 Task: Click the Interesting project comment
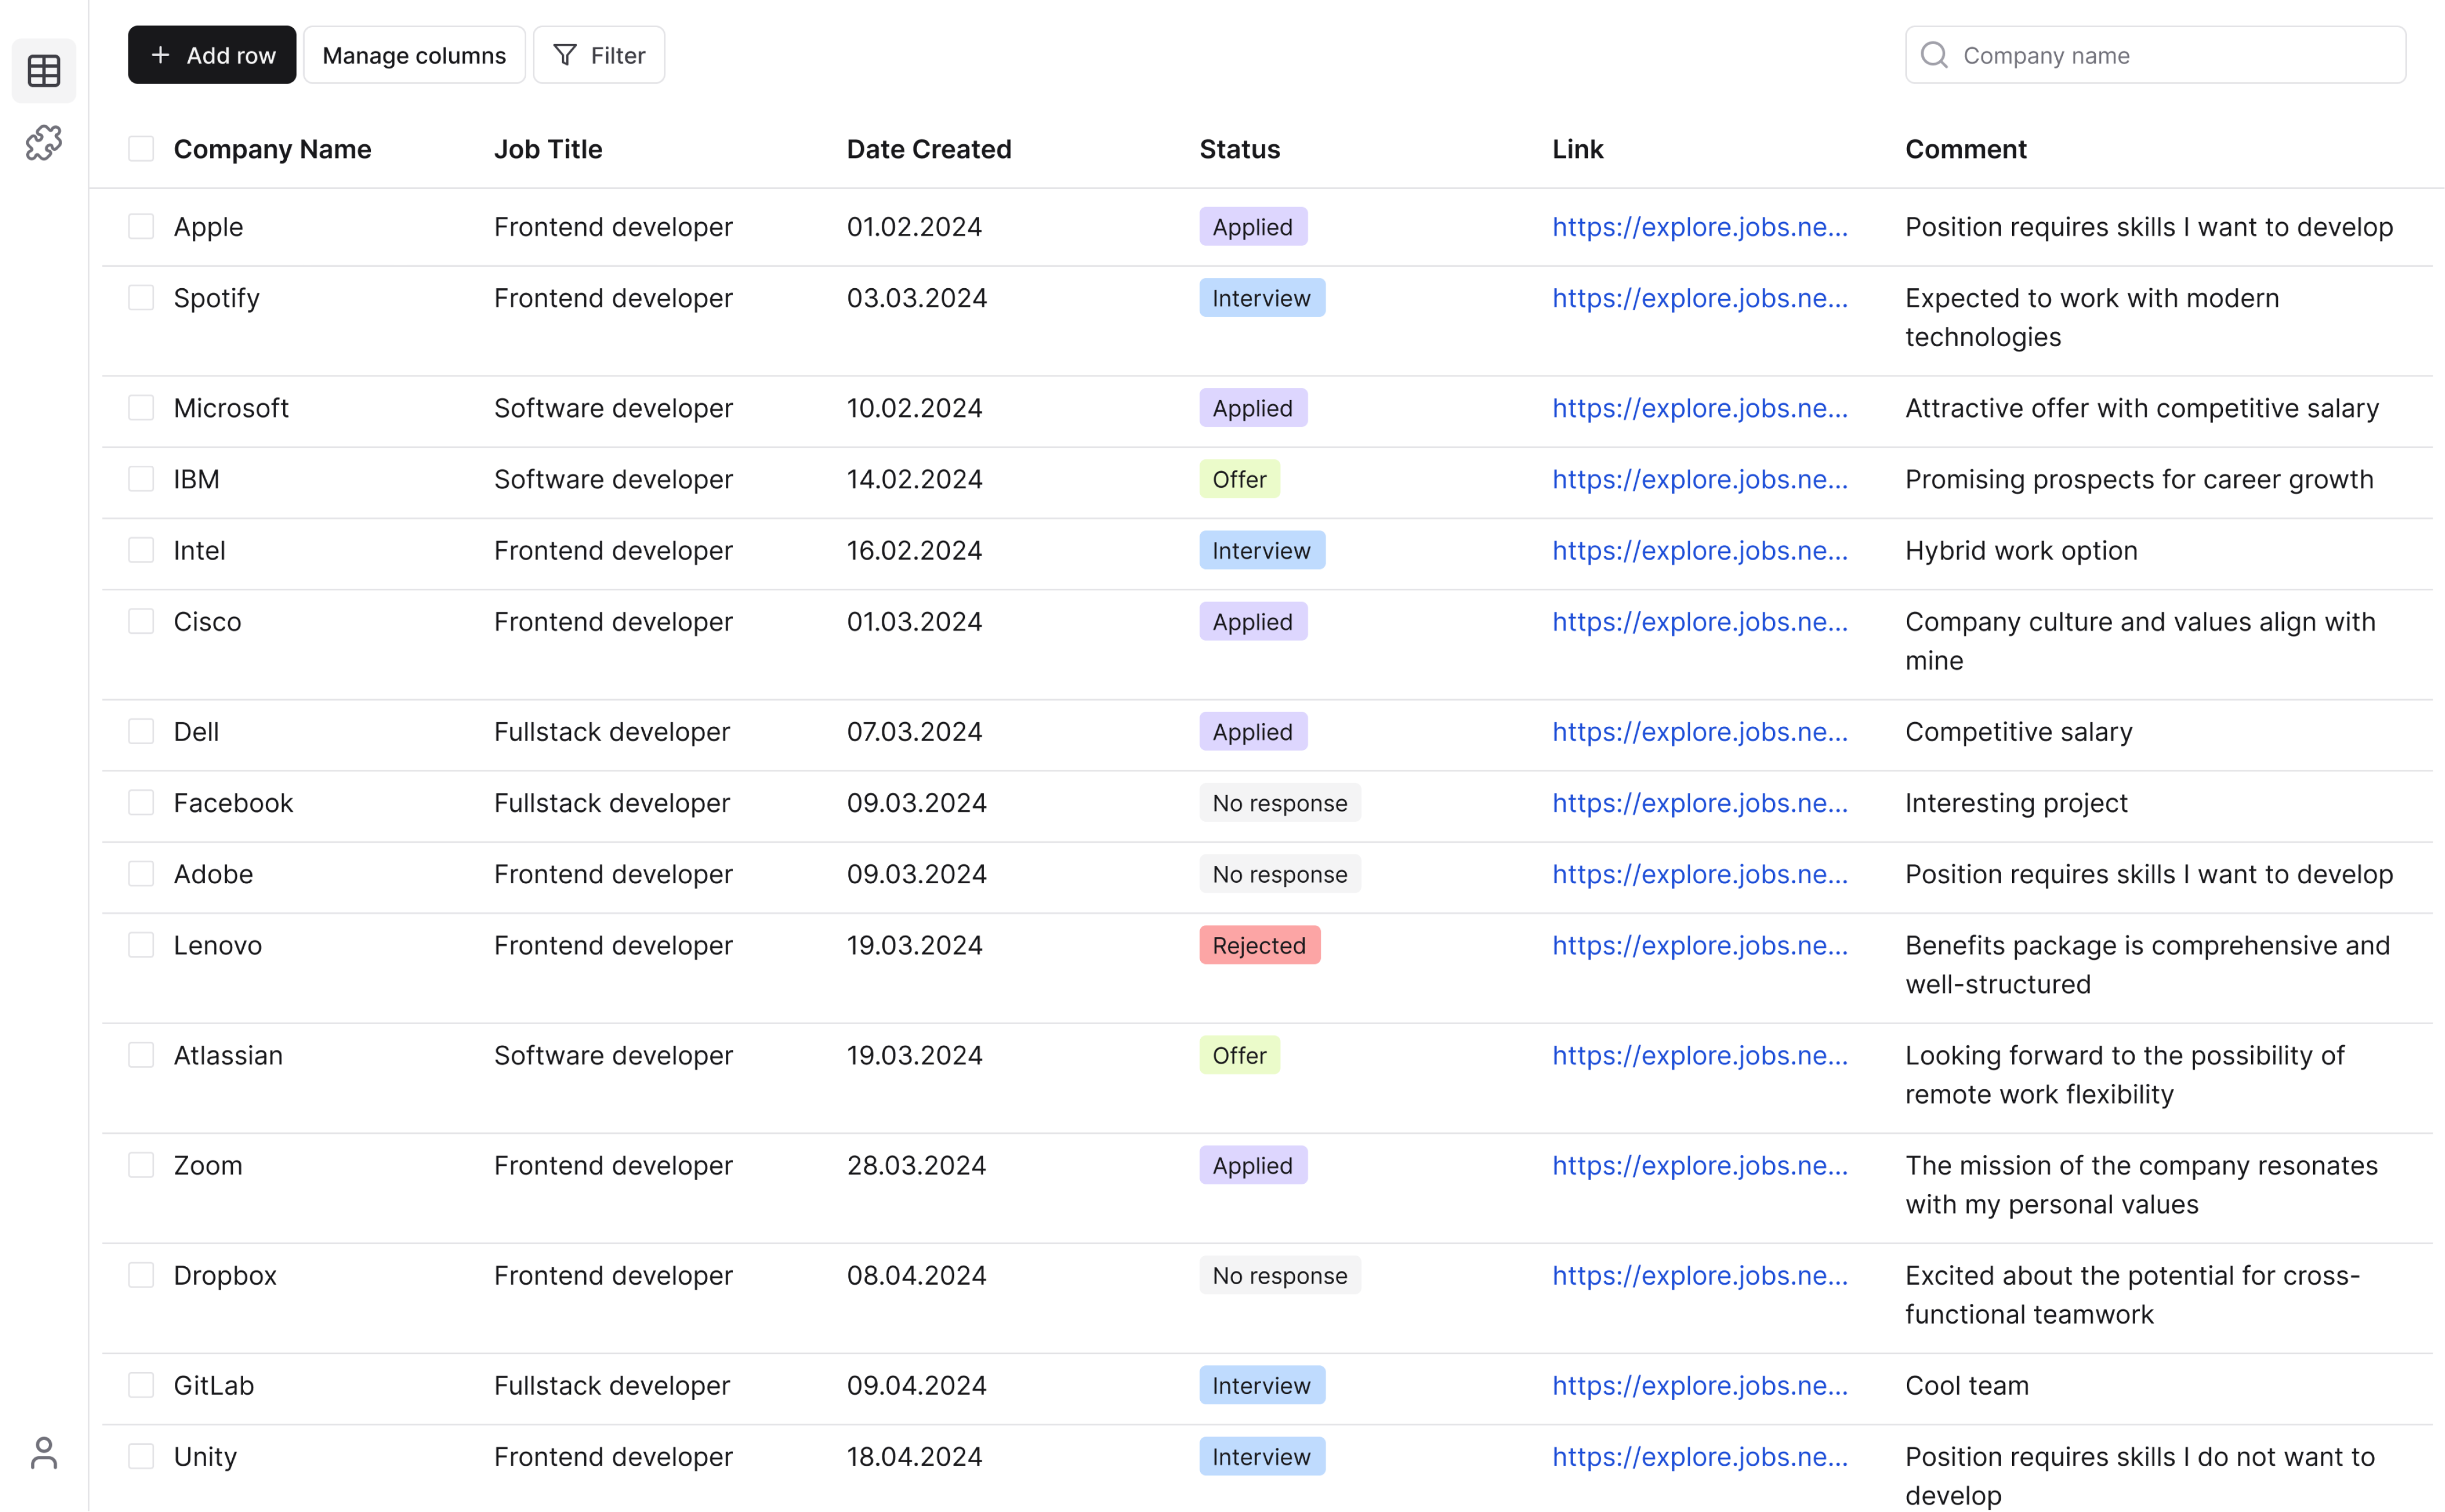(2016, 802)
